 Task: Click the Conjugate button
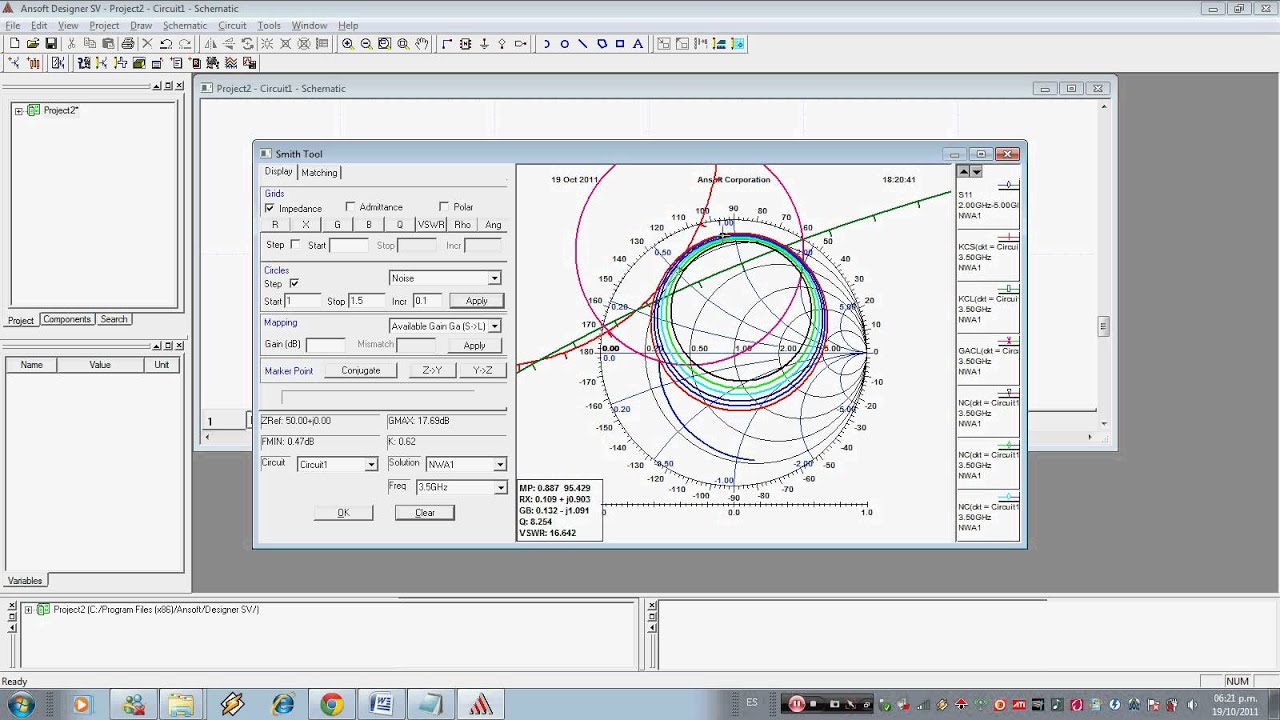click(x=361, y=371)
